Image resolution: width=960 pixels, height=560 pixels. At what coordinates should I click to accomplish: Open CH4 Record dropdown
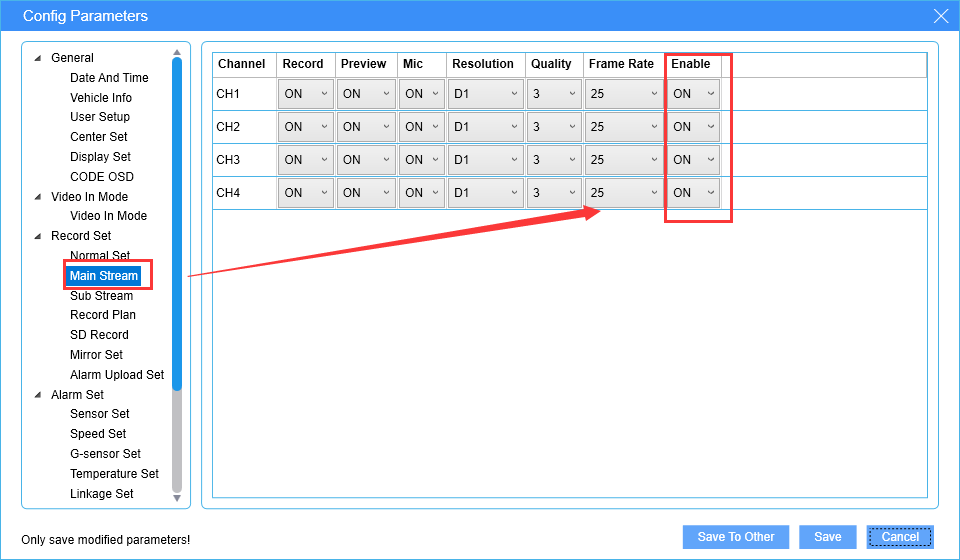pos(306,193)
